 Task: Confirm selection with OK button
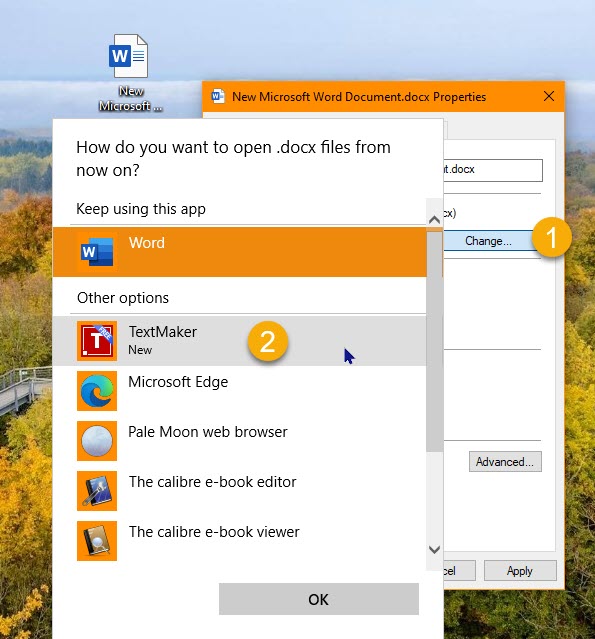point(319,599)
